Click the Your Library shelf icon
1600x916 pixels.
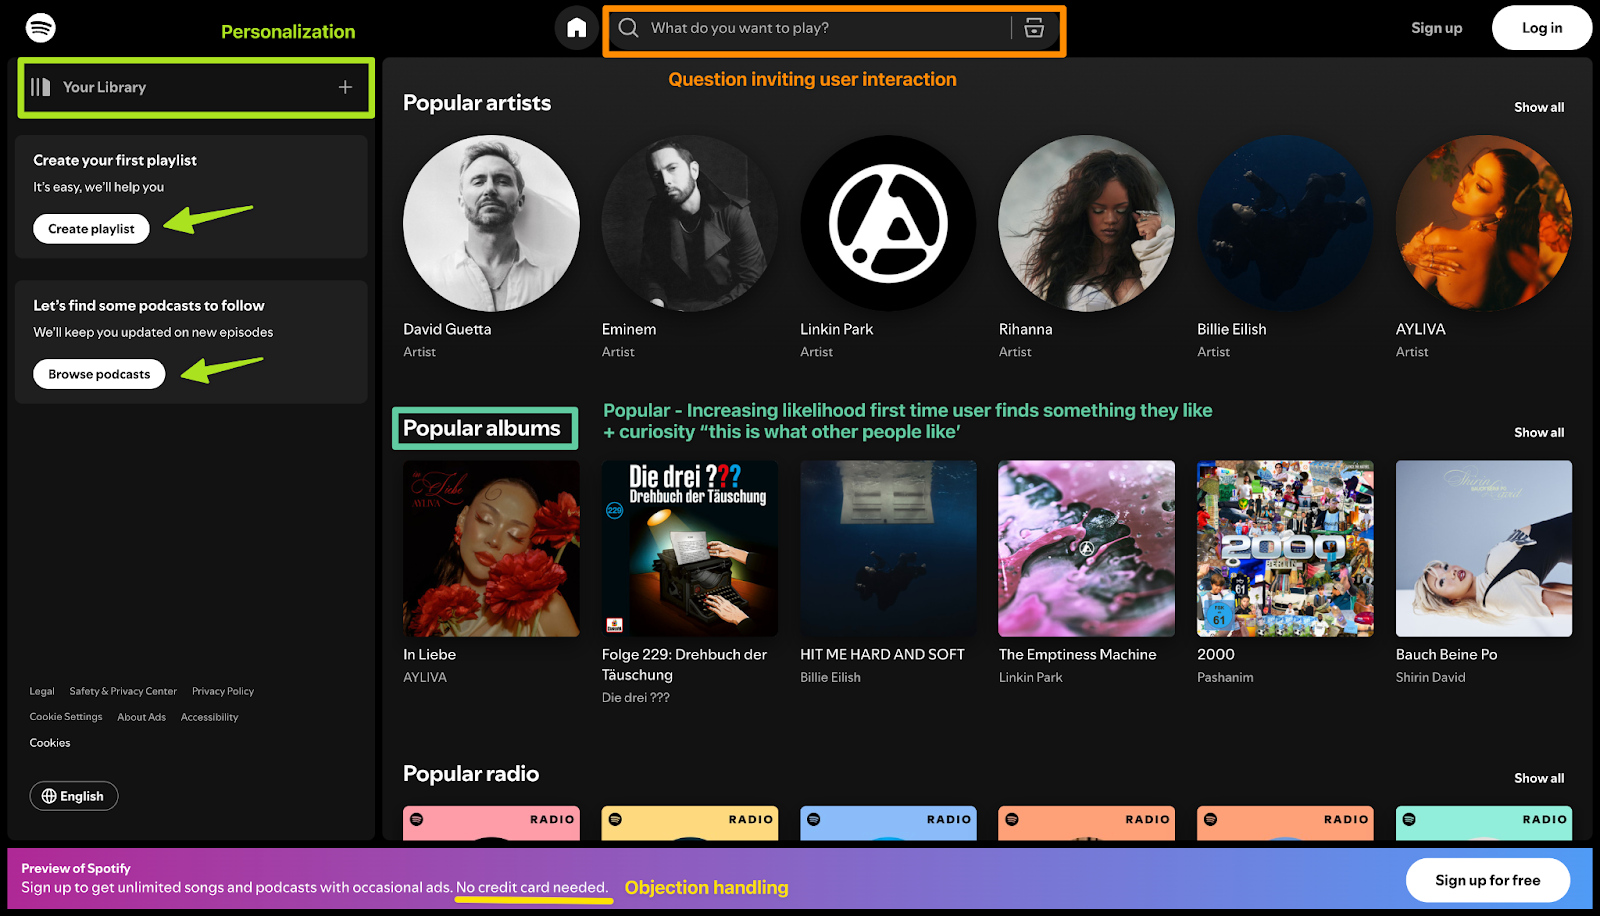tap(42, 87)
